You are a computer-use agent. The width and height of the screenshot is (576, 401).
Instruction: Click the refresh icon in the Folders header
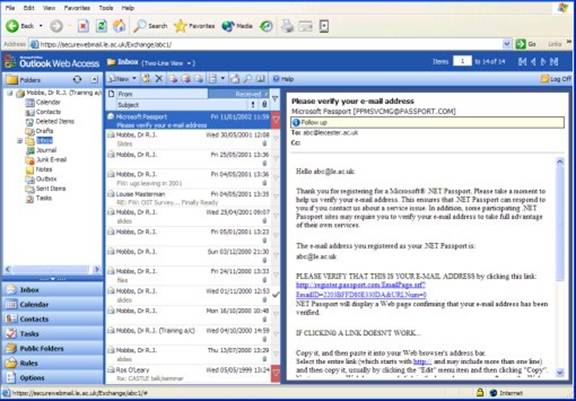(x=77, y=79)
